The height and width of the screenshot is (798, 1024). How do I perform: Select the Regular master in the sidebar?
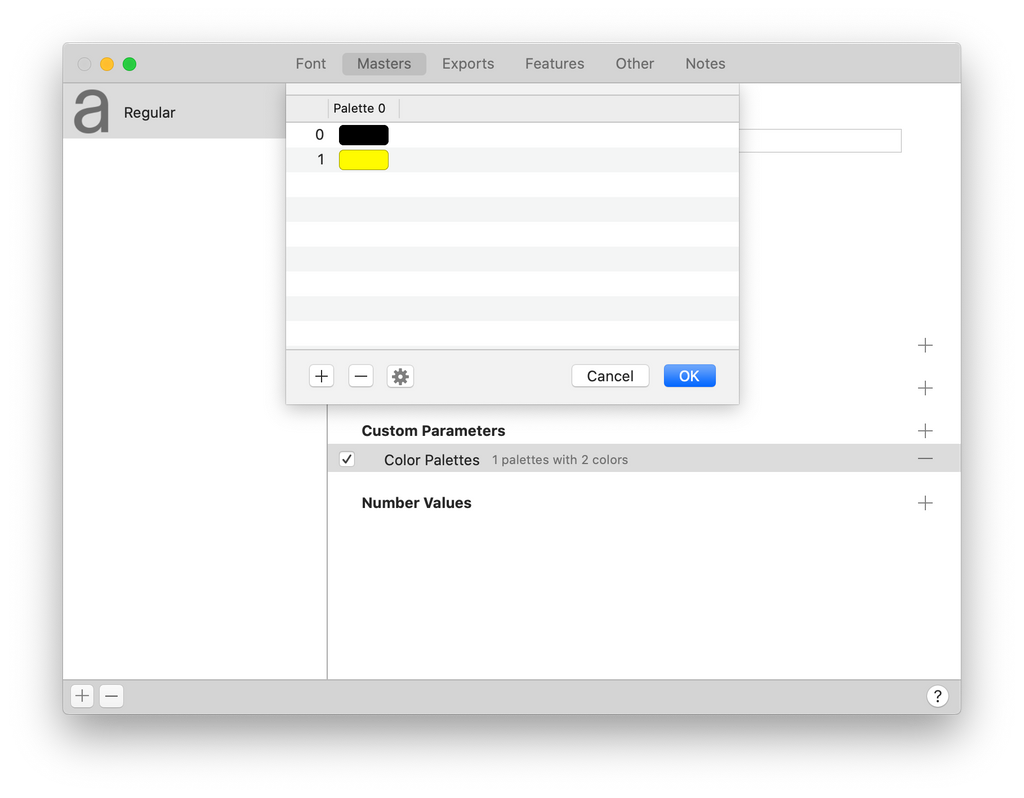pyautogui.click(x=149, y=112)
